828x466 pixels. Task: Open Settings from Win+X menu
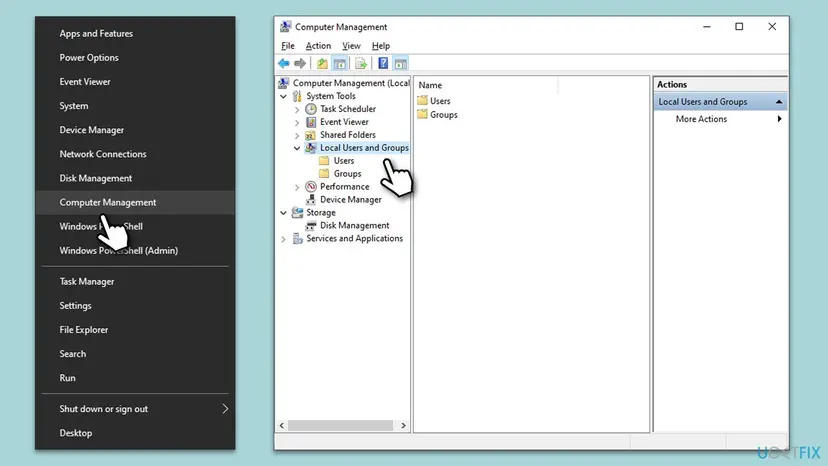(x=135, y=306)
